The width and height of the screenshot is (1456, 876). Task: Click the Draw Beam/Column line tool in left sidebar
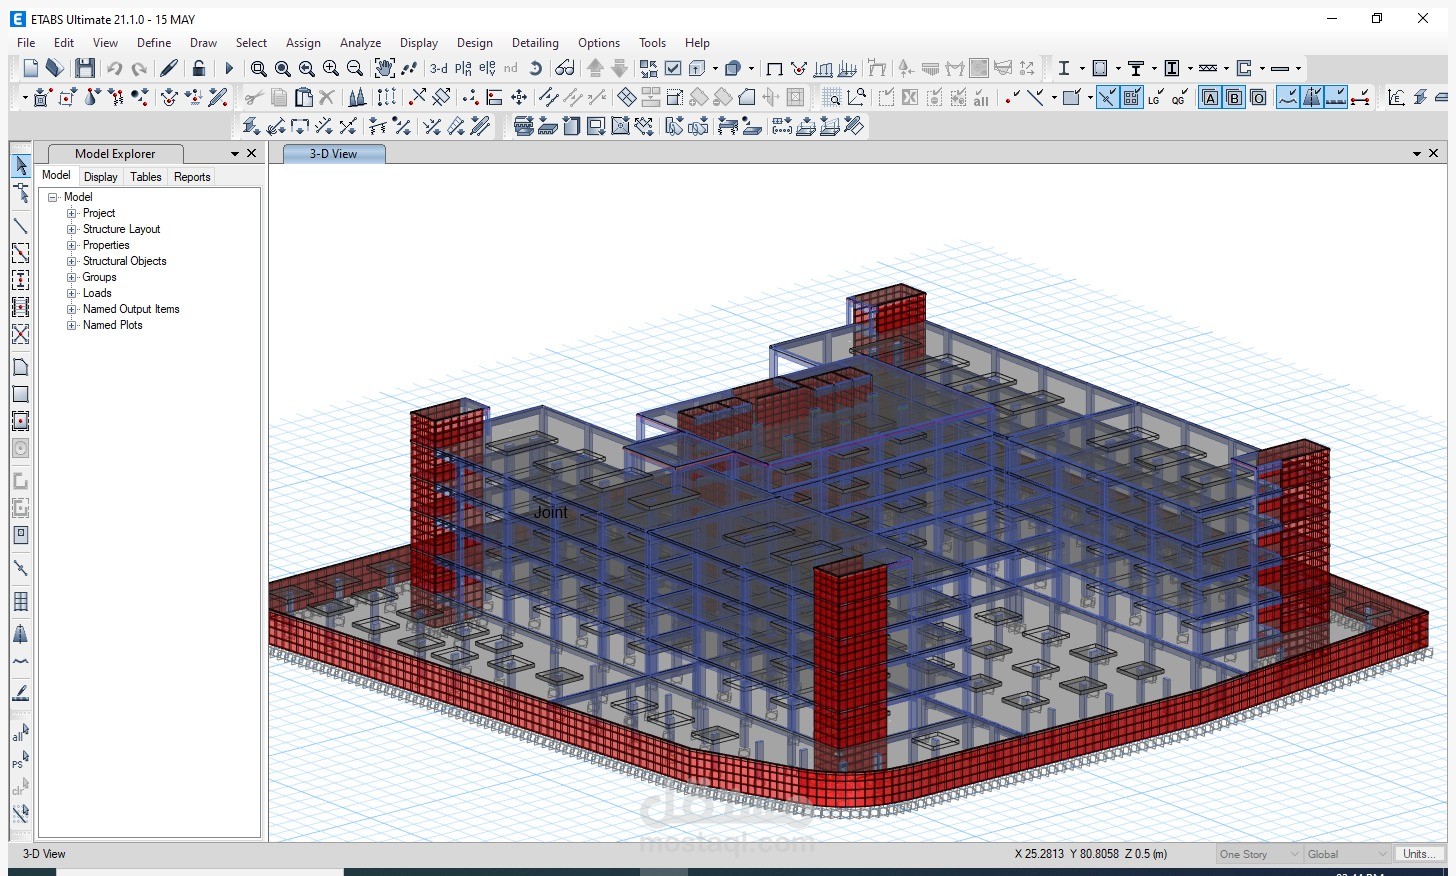(x=20, y=226)
